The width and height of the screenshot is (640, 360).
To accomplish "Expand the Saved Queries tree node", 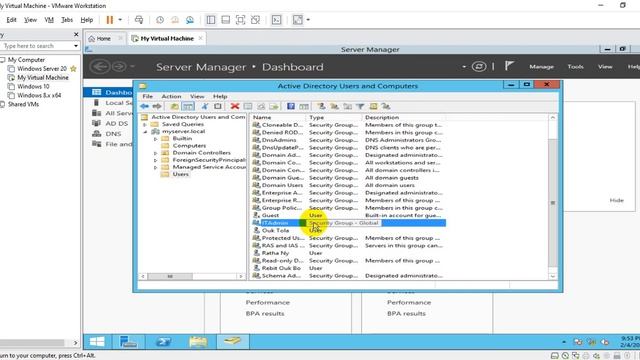I will (x=144, y=124).
